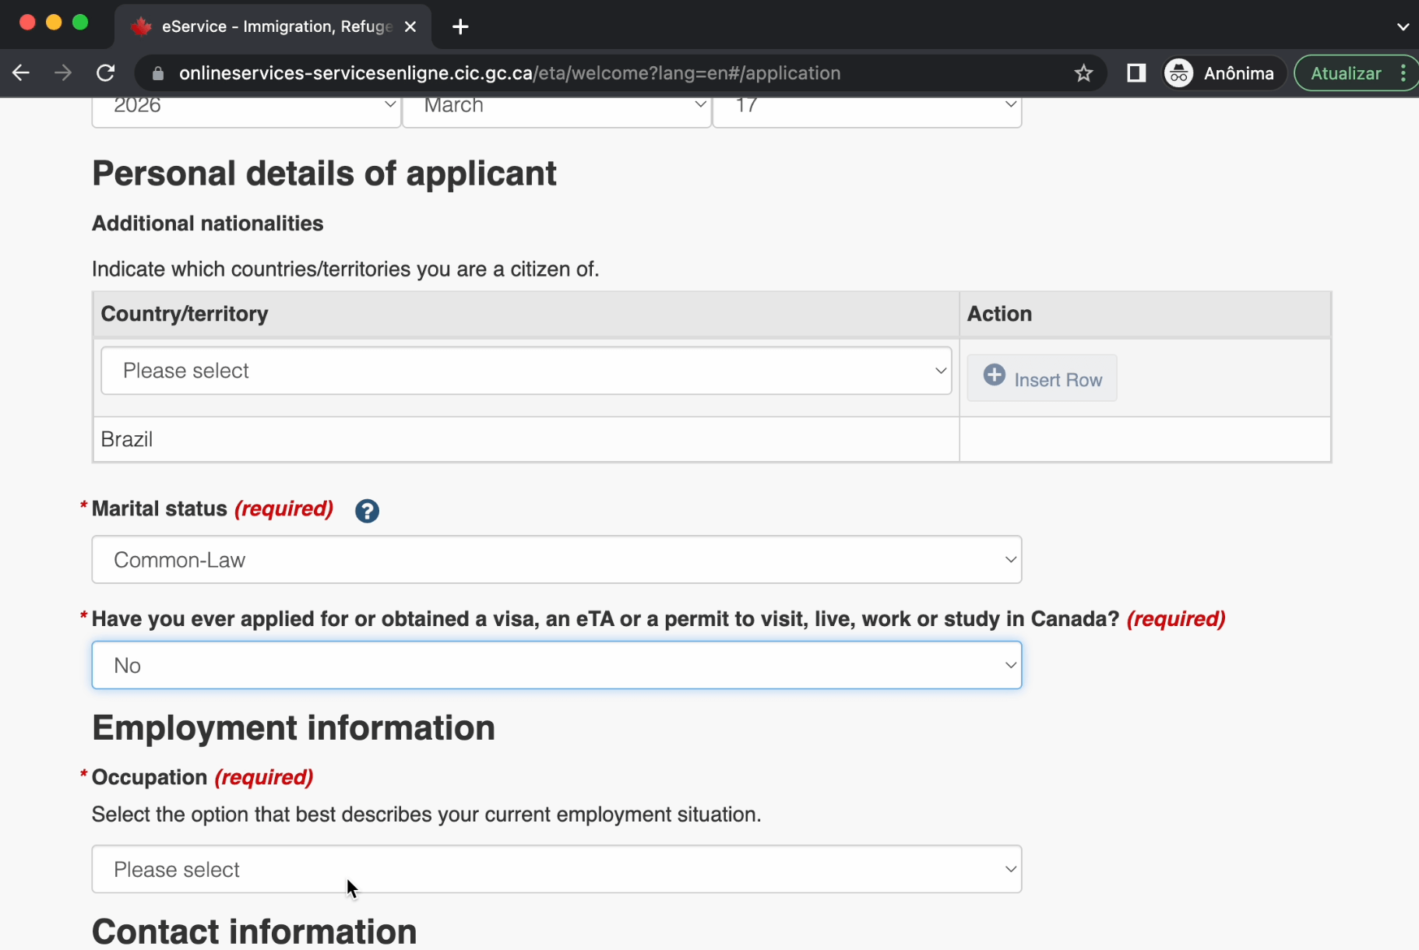This screenshot has height=950, width=1419.
Task: Open the Anônima incognito profile icon
Action: (1180, 73)
